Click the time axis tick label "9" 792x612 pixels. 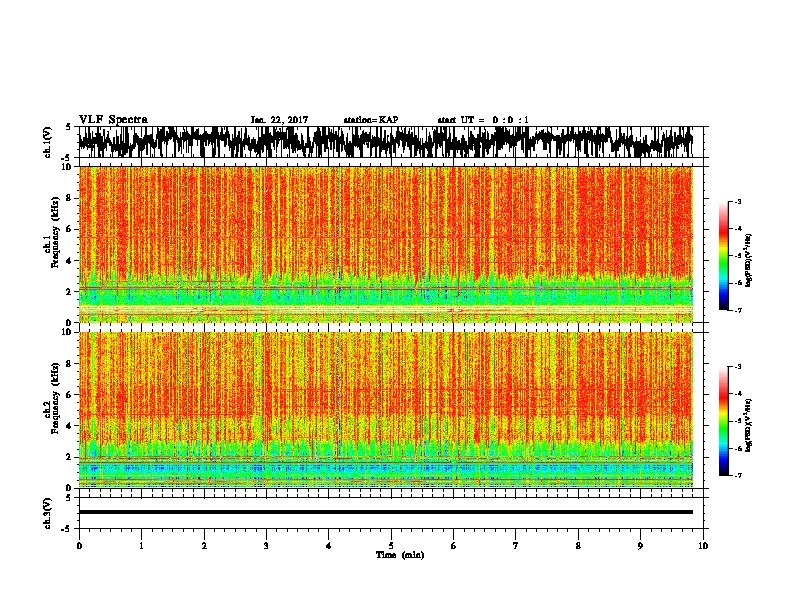(x=640, y=545)
